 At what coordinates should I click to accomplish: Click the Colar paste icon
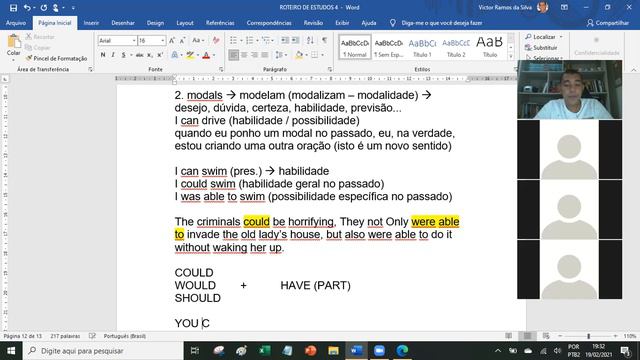click(x=13, y=42)
